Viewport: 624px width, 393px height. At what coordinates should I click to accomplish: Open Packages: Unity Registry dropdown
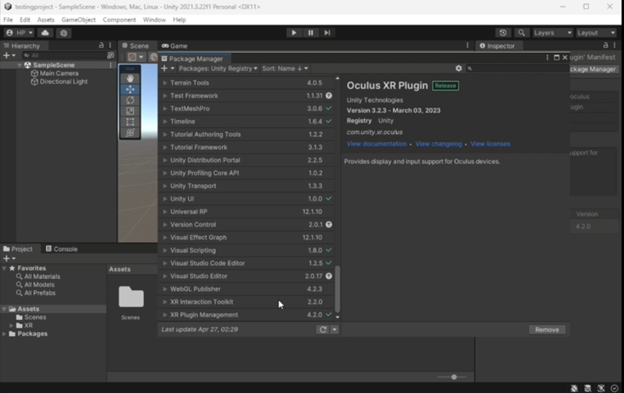click(218, 68)
